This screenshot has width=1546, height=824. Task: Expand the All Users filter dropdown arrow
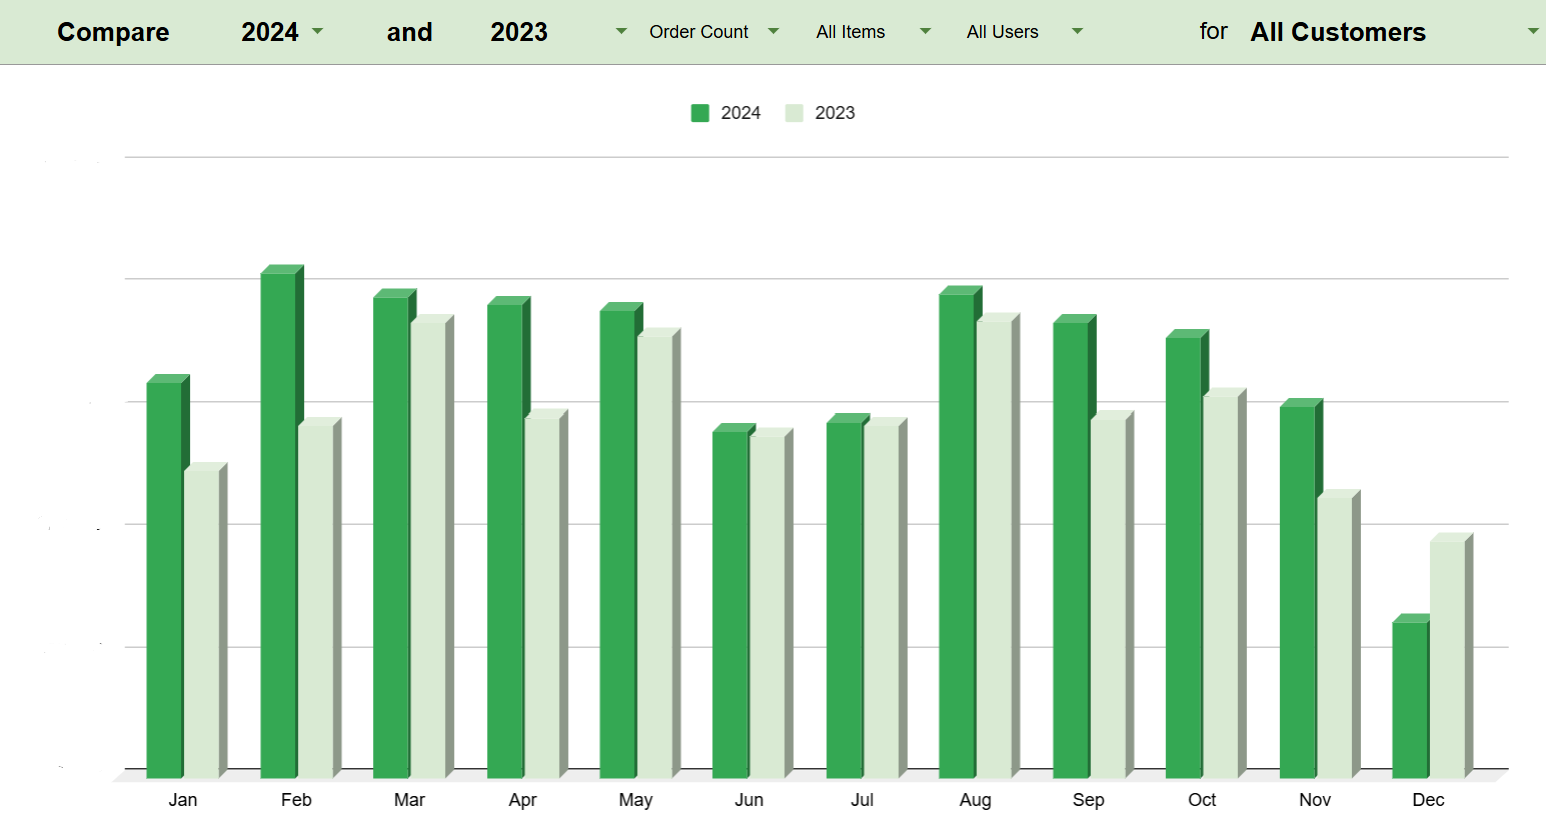(x=1077, y=31)
